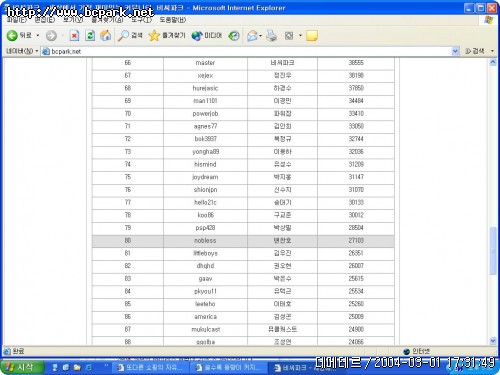
Task: Click the user ID agnes77
Action: tap(205, 126)
